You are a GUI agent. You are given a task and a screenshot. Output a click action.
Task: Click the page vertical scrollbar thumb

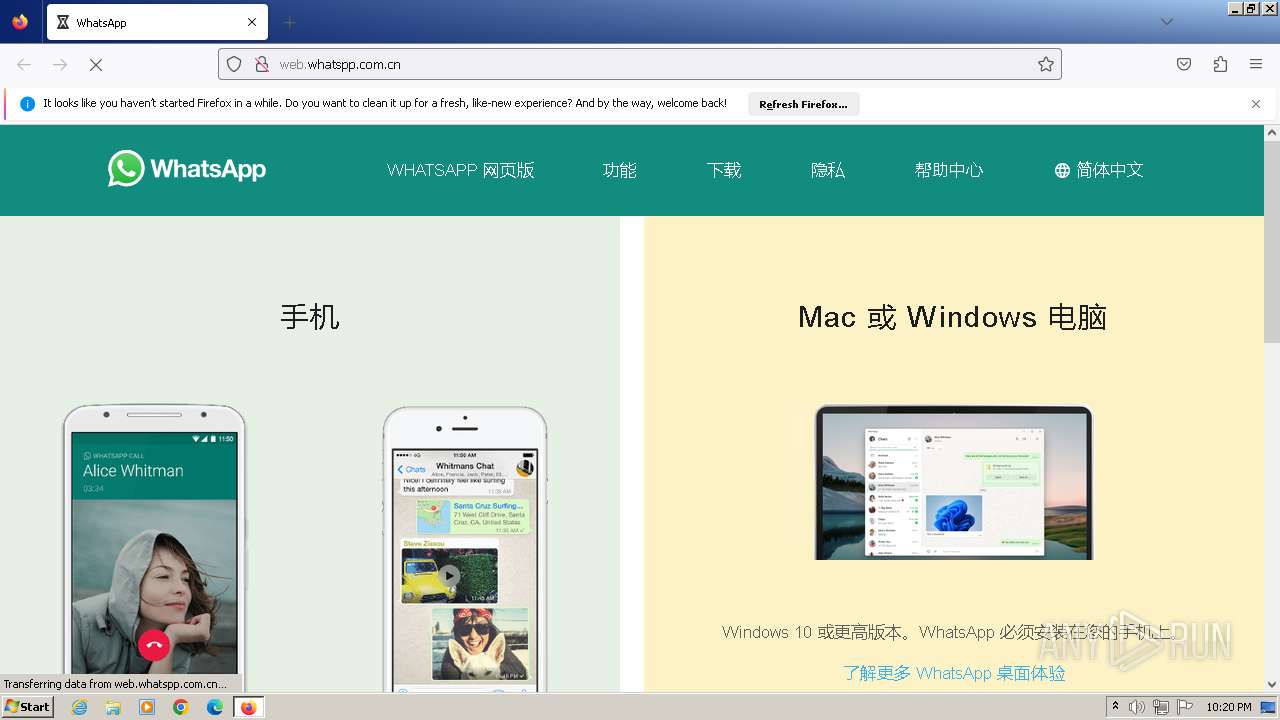(x=1272, y=242)
